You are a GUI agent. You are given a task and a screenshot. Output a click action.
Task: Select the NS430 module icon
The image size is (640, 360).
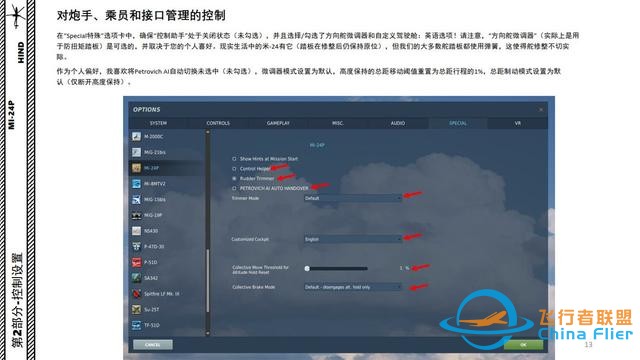click(136, 231)
